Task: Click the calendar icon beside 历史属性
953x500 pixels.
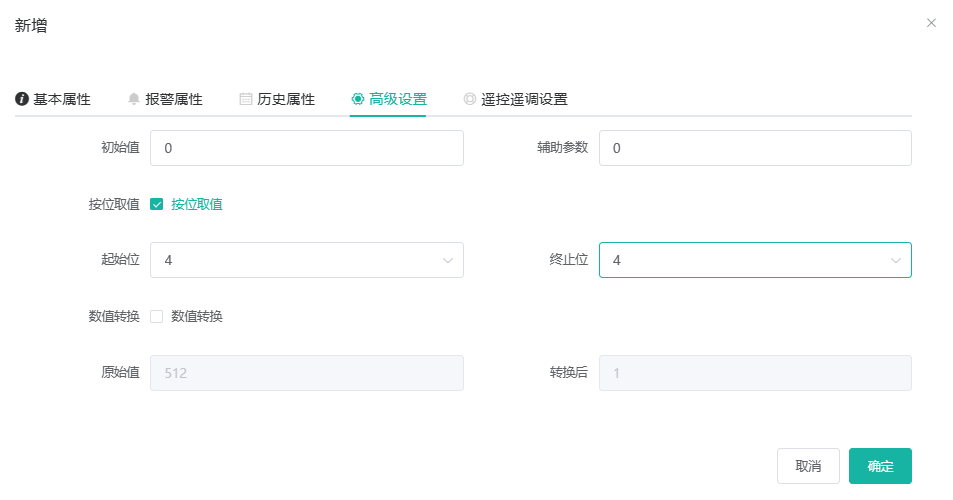Action: (x=246, y=99)
